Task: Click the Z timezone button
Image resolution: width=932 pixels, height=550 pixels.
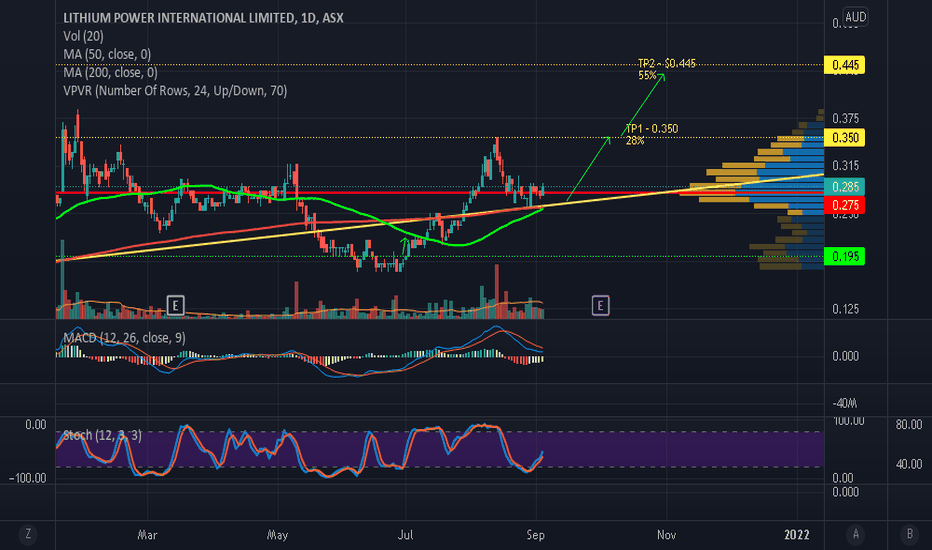Action: click(27, 534)
